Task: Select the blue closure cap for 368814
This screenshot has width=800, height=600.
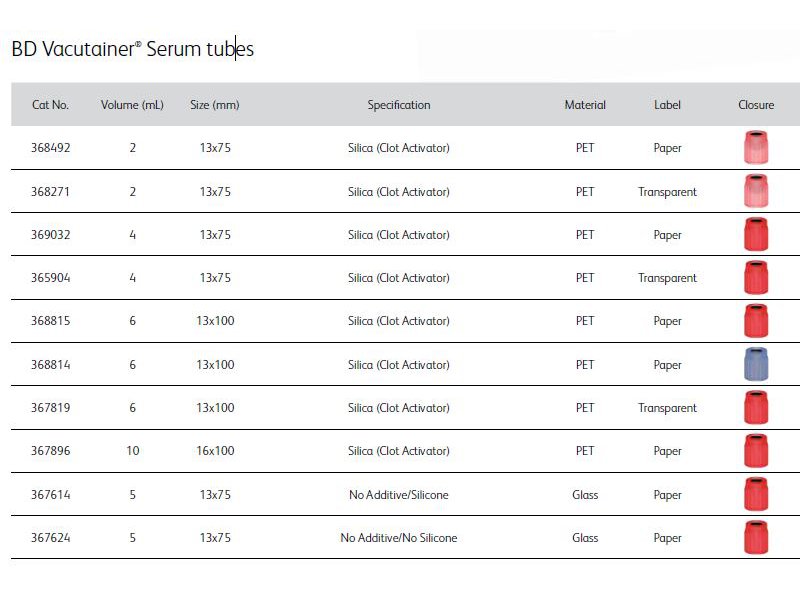Action: coord(756,364)
